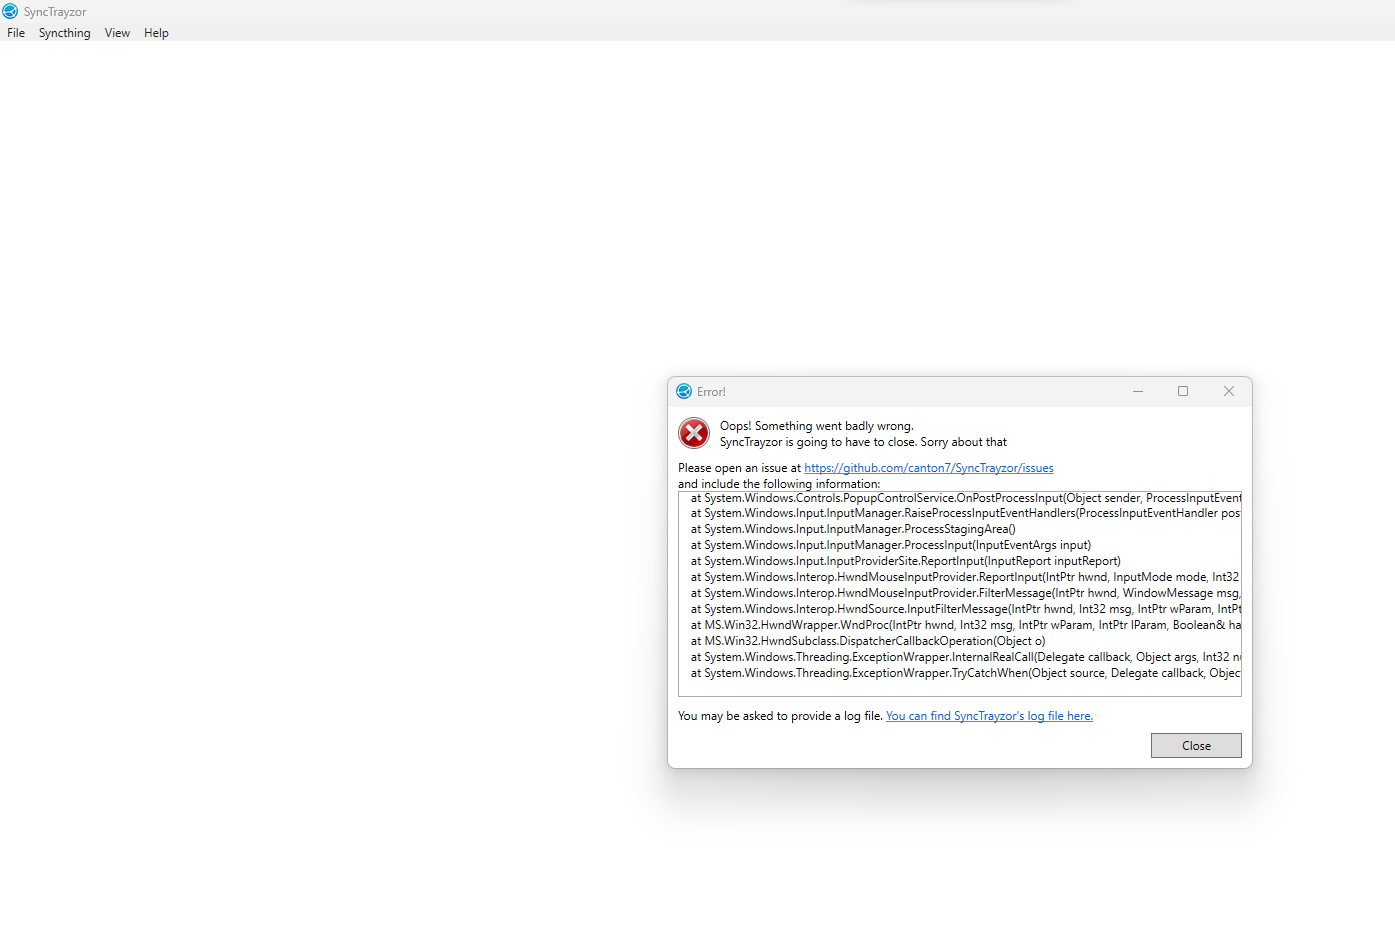
Task: Open the File menu
Action: [15, 32]
